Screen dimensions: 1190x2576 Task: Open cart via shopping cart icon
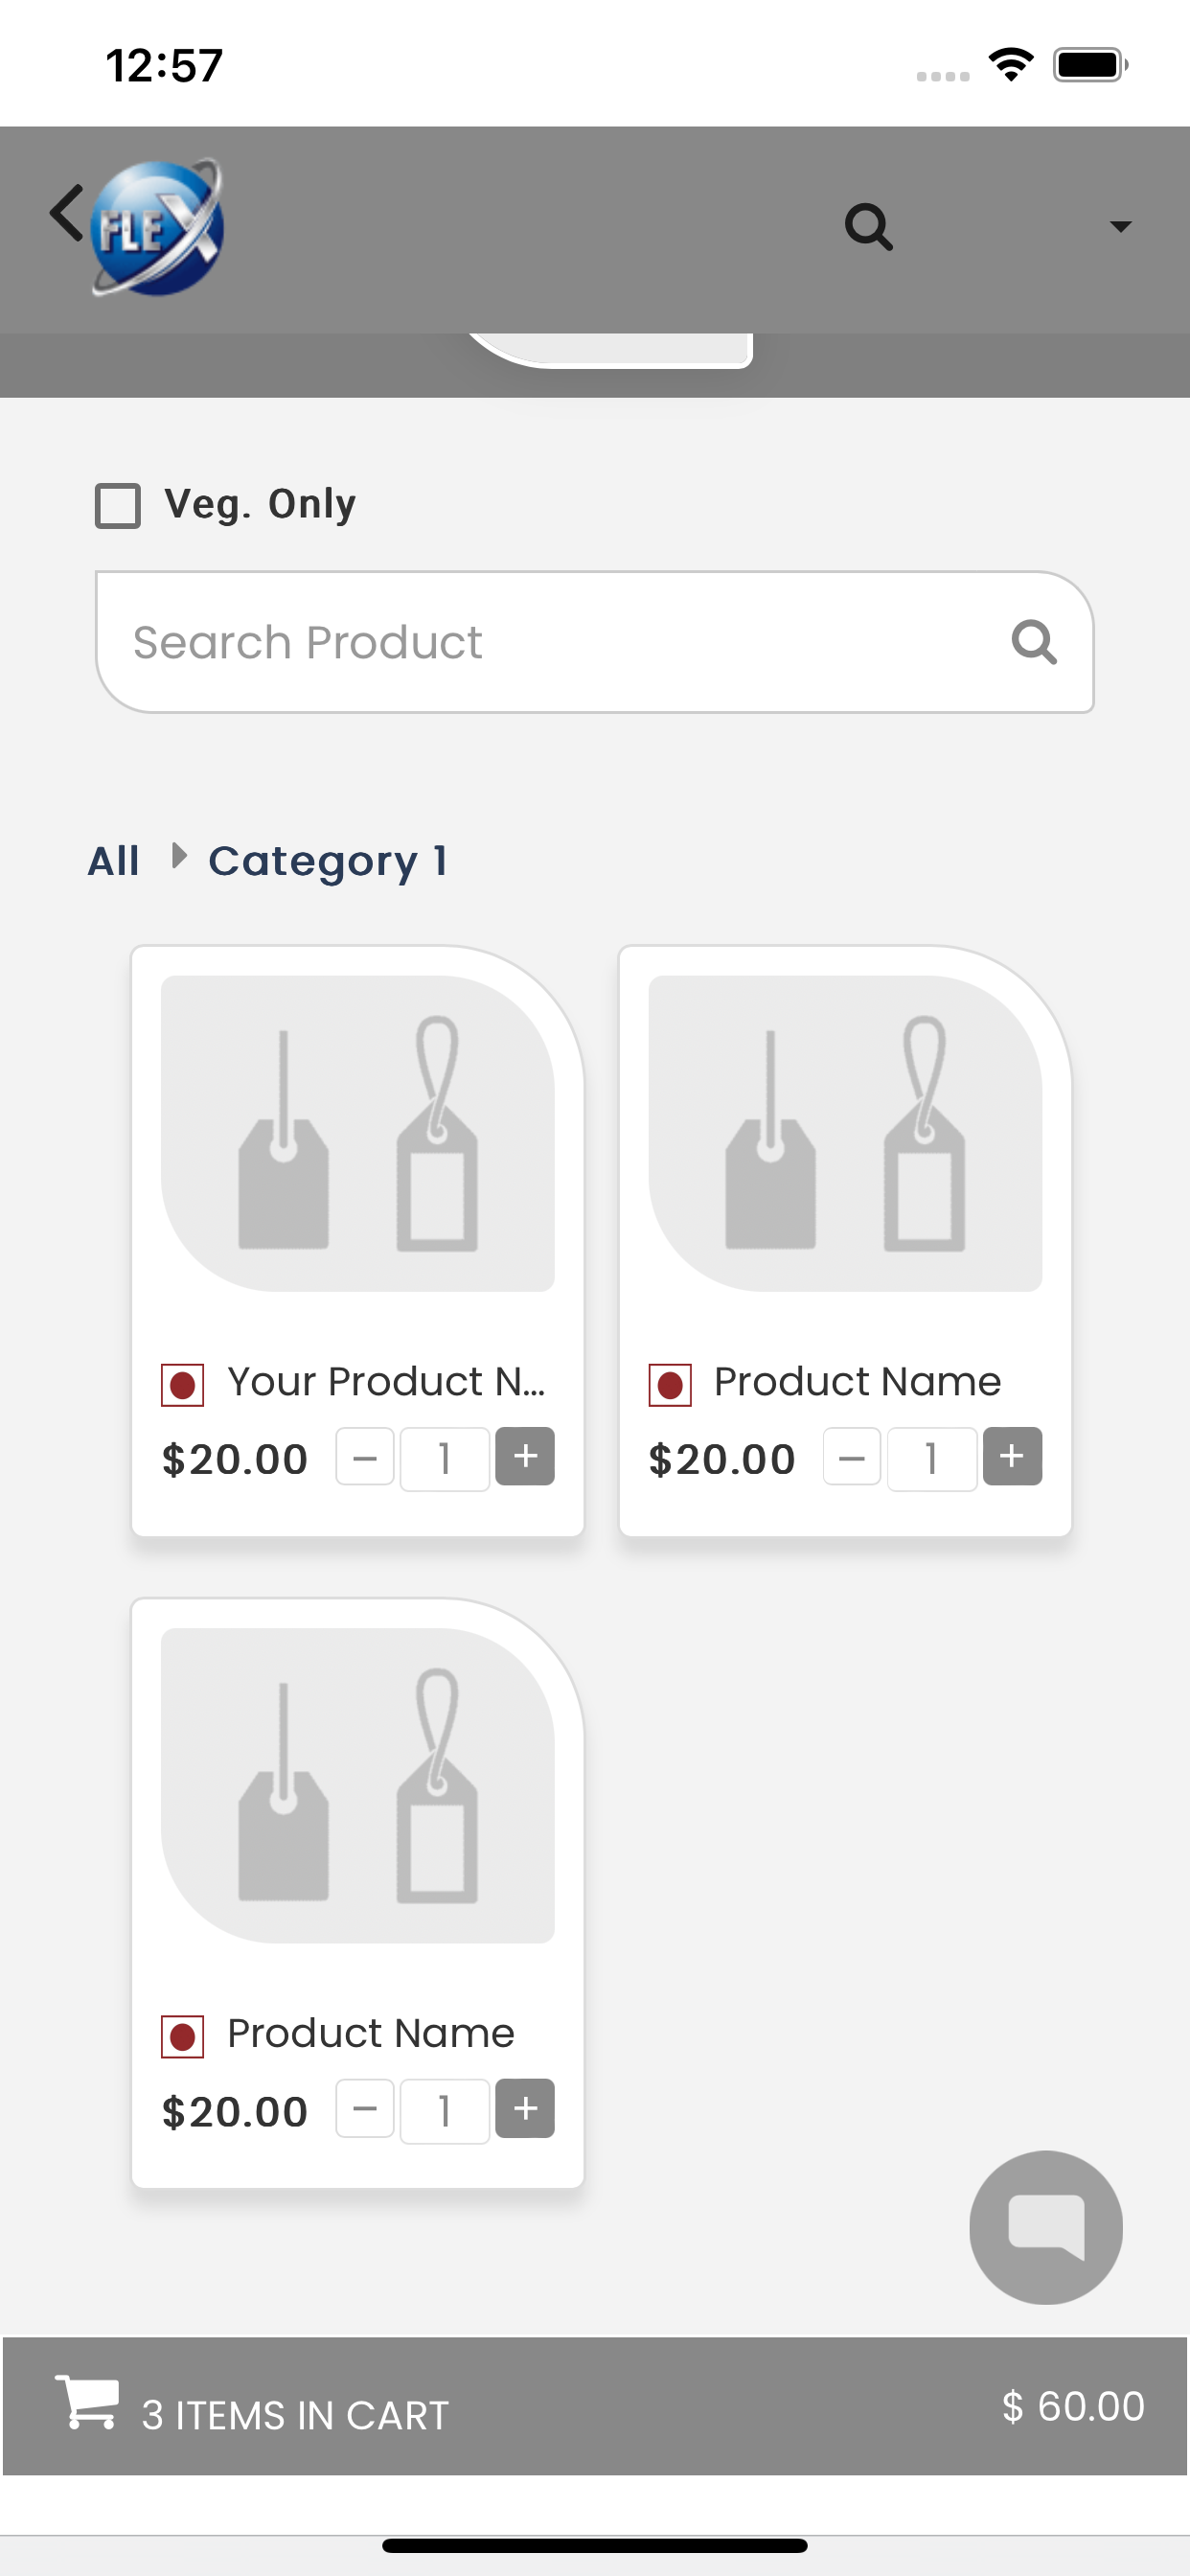tap(87, 2401)
